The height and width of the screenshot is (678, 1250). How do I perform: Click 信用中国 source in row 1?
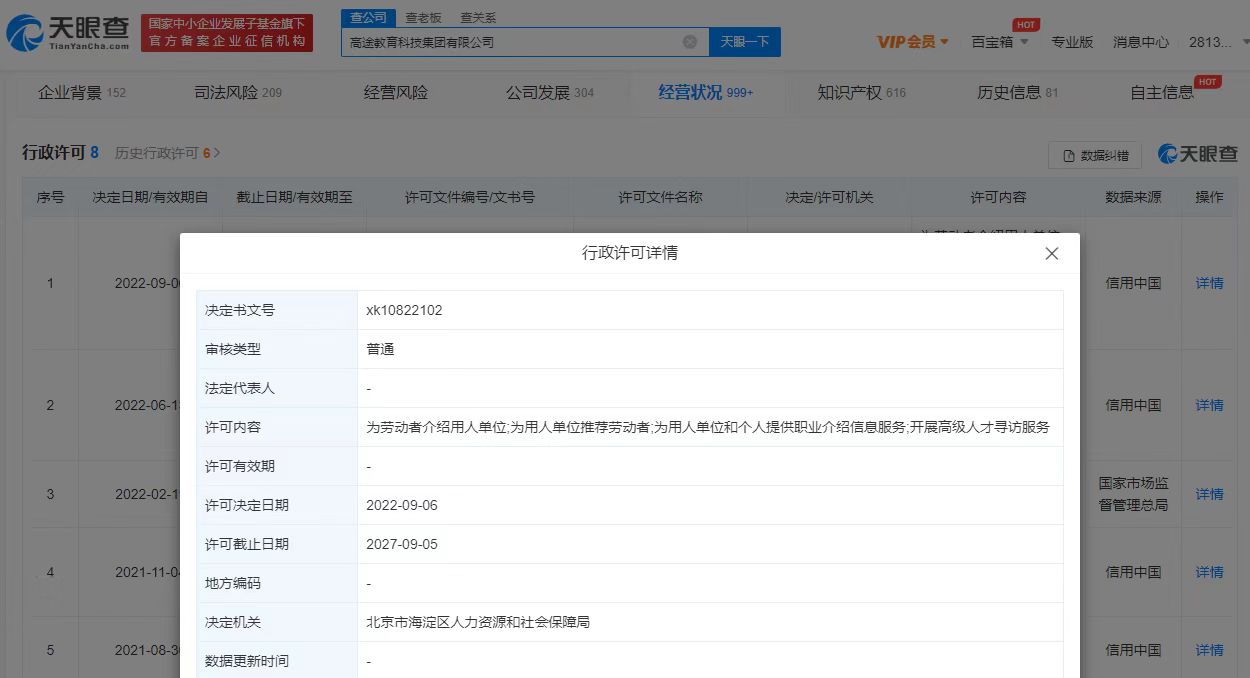pyautogui.click(x=1133, y=283)
